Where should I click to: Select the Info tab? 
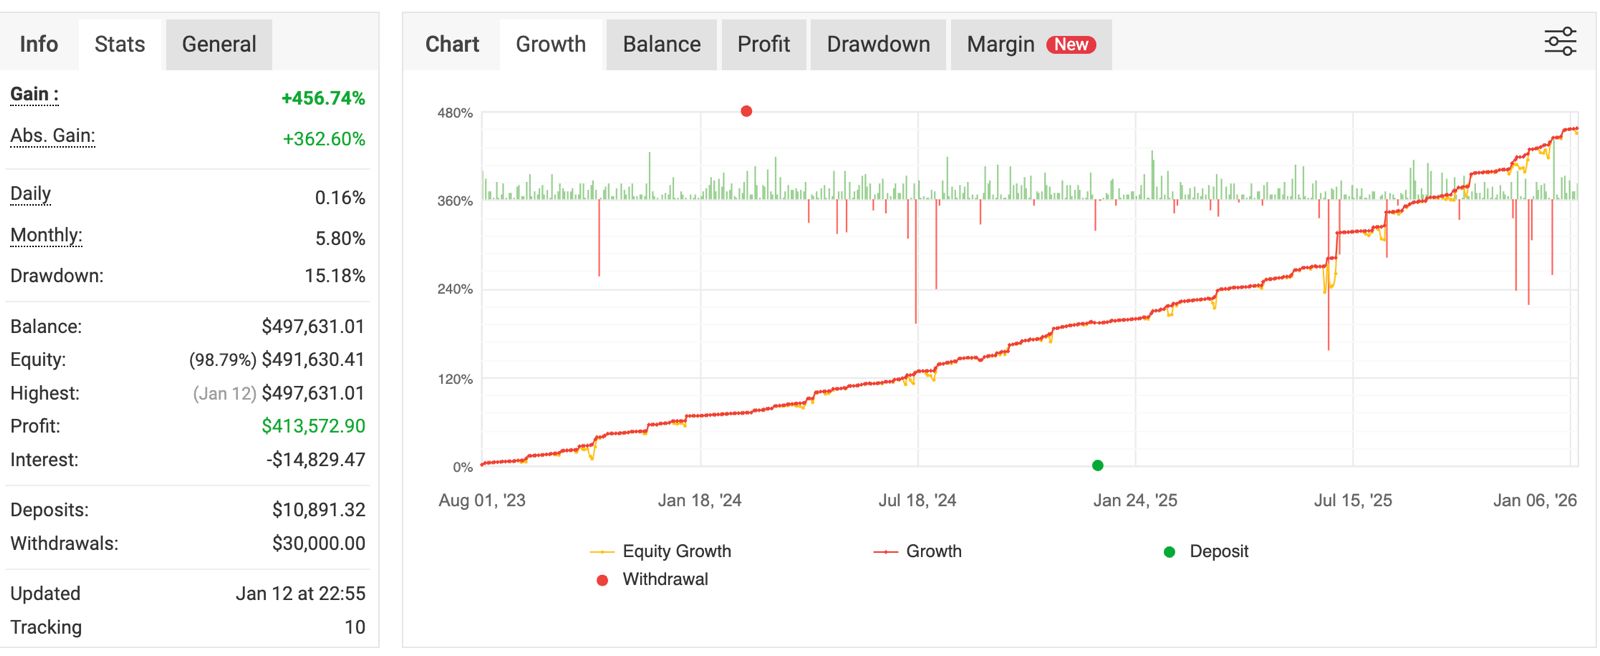coord(39,44)
